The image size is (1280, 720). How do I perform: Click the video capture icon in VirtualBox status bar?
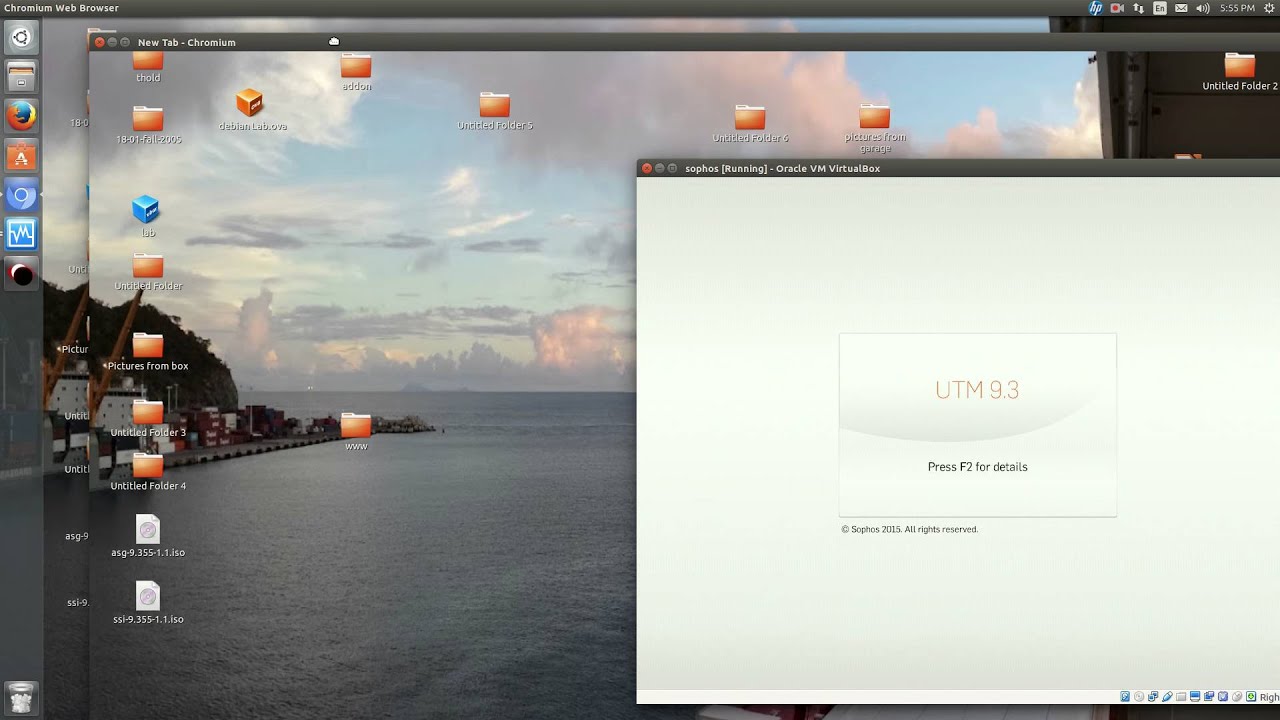1209,696
